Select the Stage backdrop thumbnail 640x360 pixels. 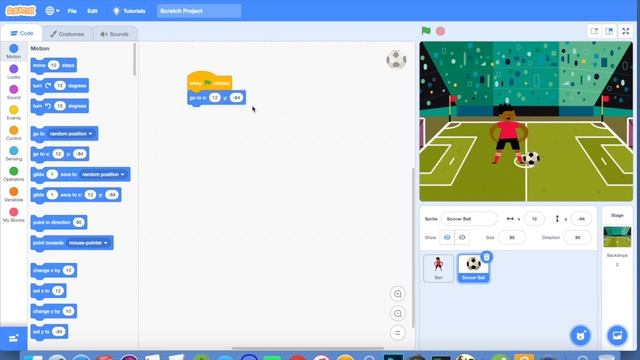point(617,237)
